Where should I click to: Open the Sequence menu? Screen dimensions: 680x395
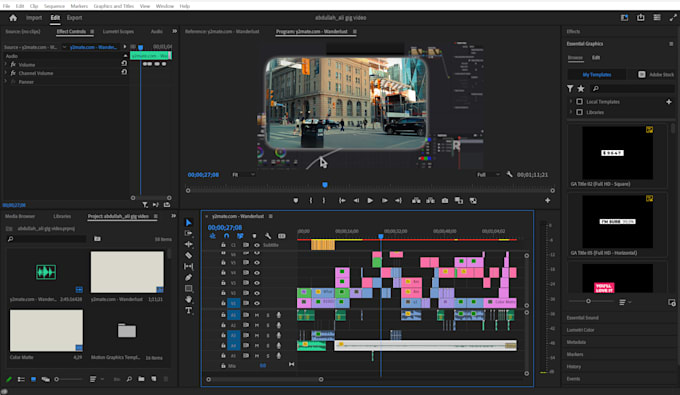point(54,6)
